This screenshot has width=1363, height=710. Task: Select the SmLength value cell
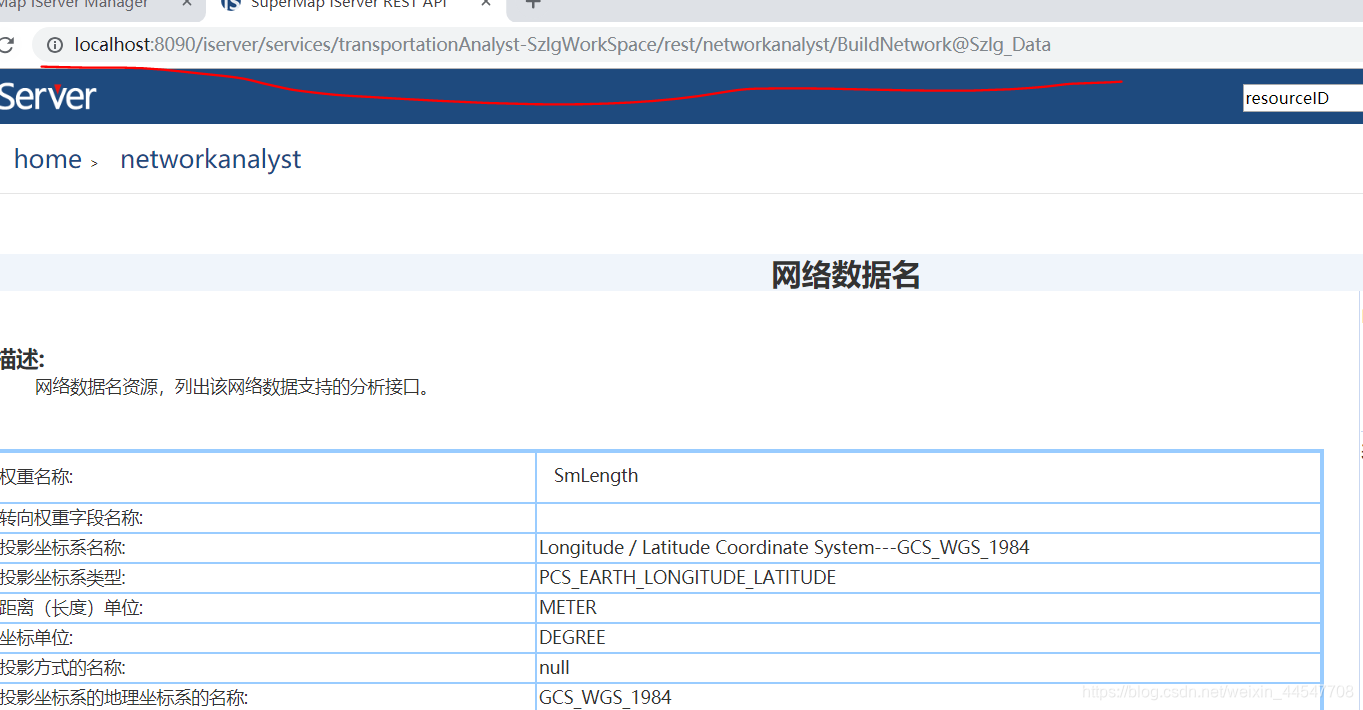pos(929,477)
